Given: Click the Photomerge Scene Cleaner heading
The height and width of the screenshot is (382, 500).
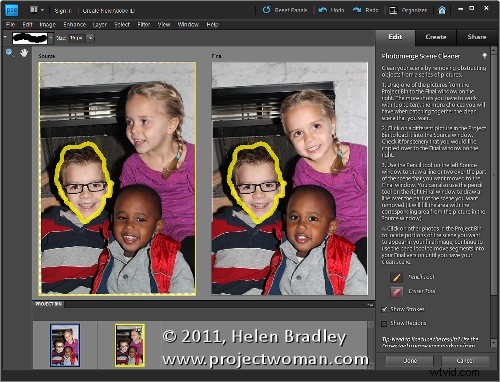Looking at the screenshot, I should tap(421, 56).
